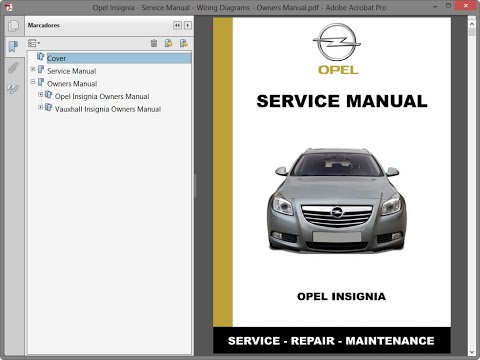Click the Marcadores panel title
The height and width of the screenshot is (360, 480).
point(44,25)
